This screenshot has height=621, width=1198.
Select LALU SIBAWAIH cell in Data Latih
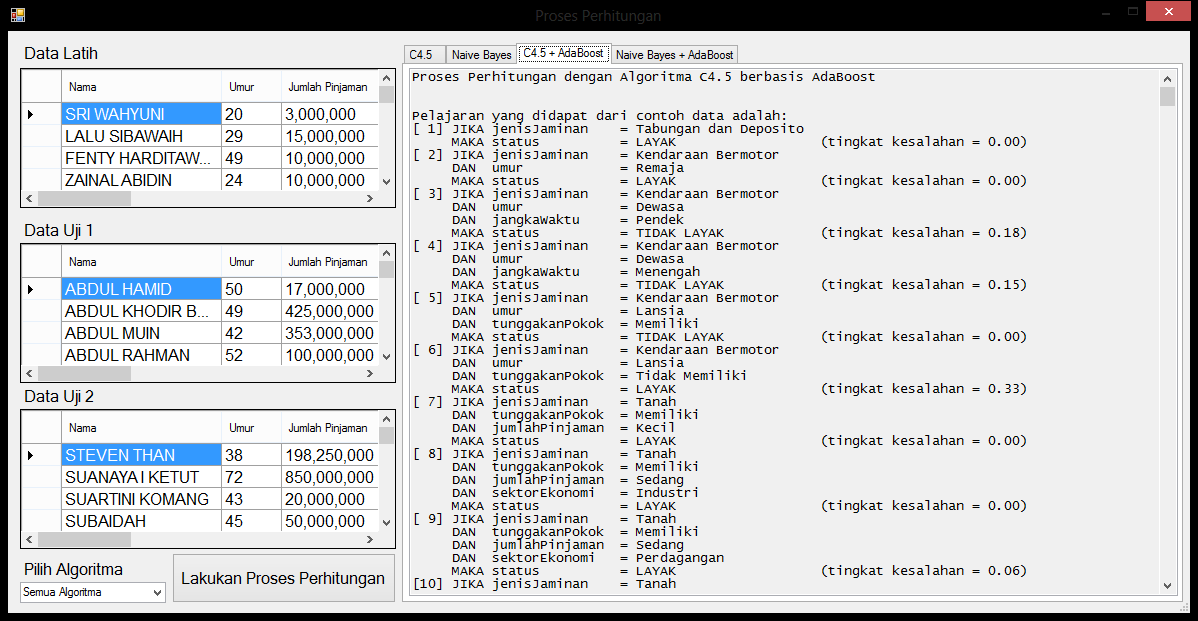pos(140,136)
